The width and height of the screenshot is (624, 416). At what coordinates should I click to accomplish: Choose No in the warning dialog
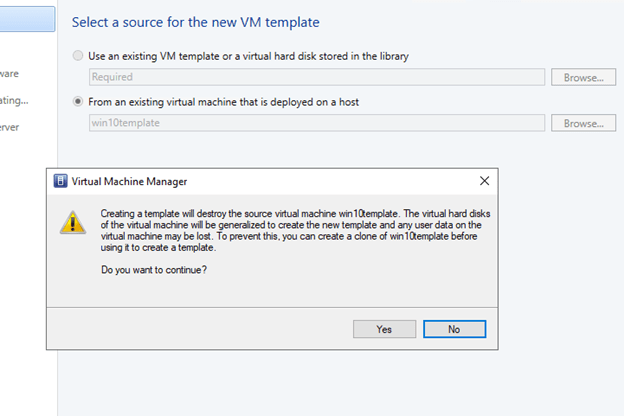tap(454, 329)
